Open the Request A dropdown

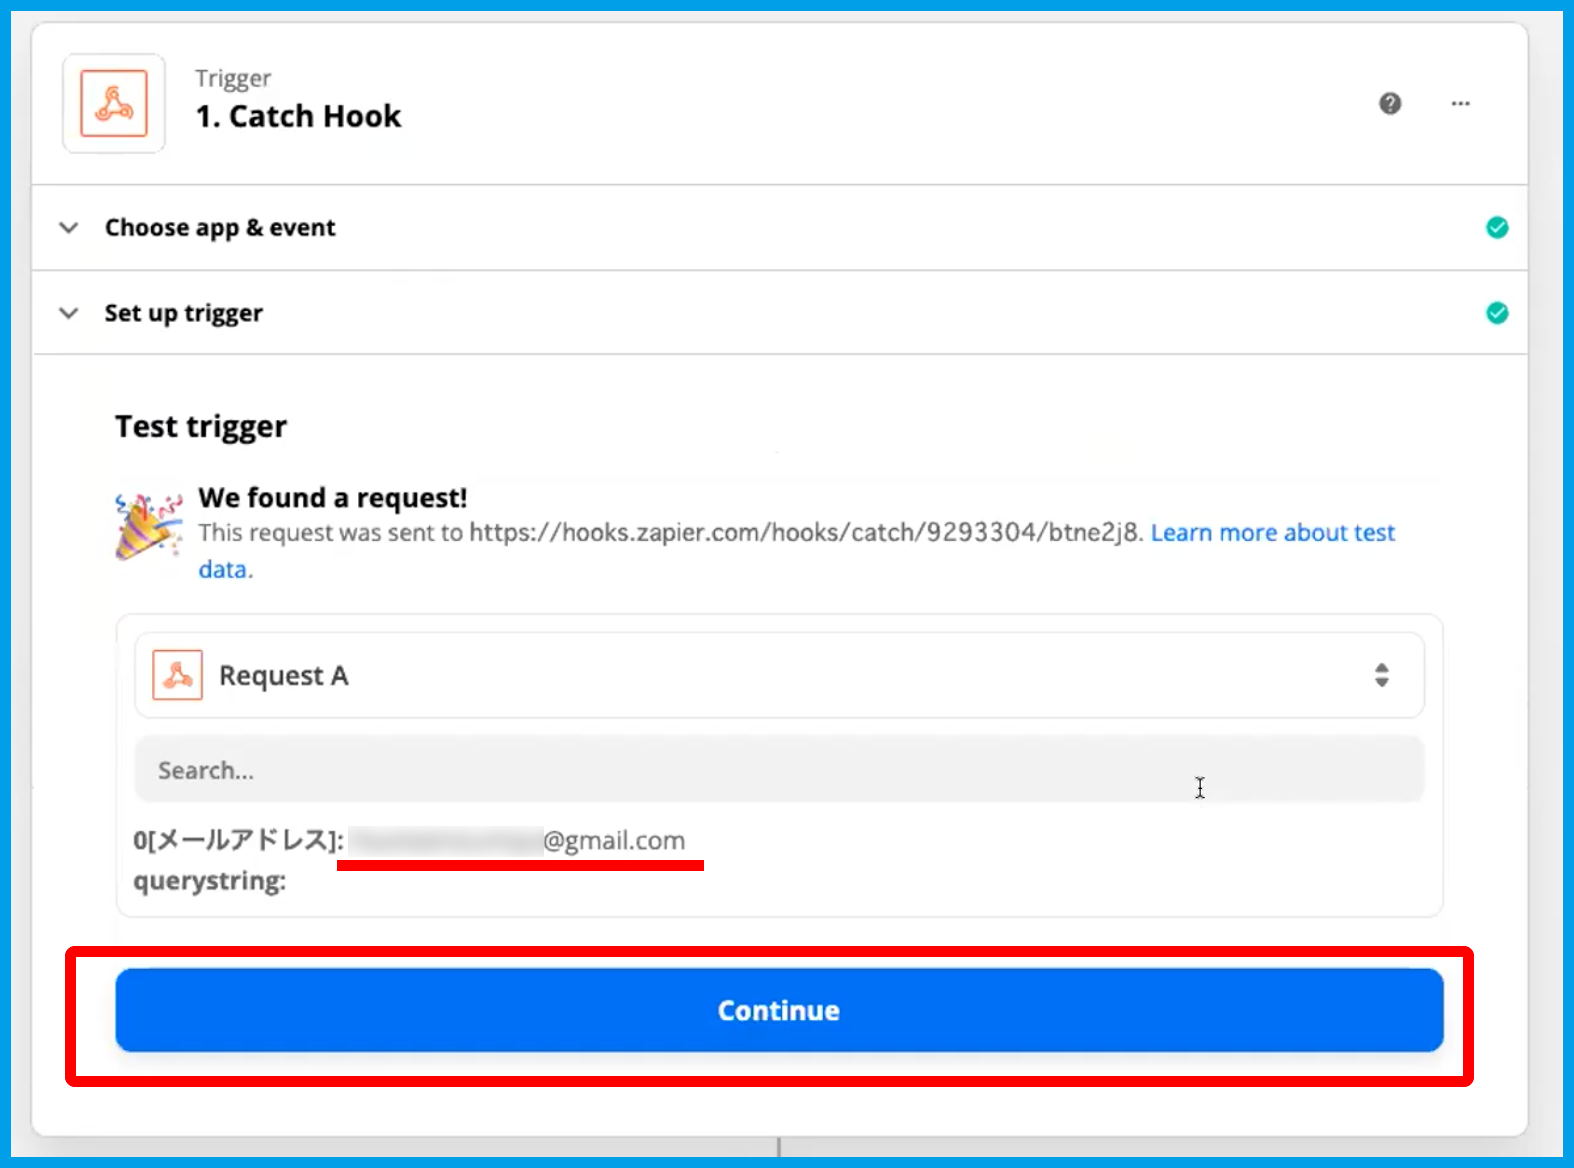[778, 675]
